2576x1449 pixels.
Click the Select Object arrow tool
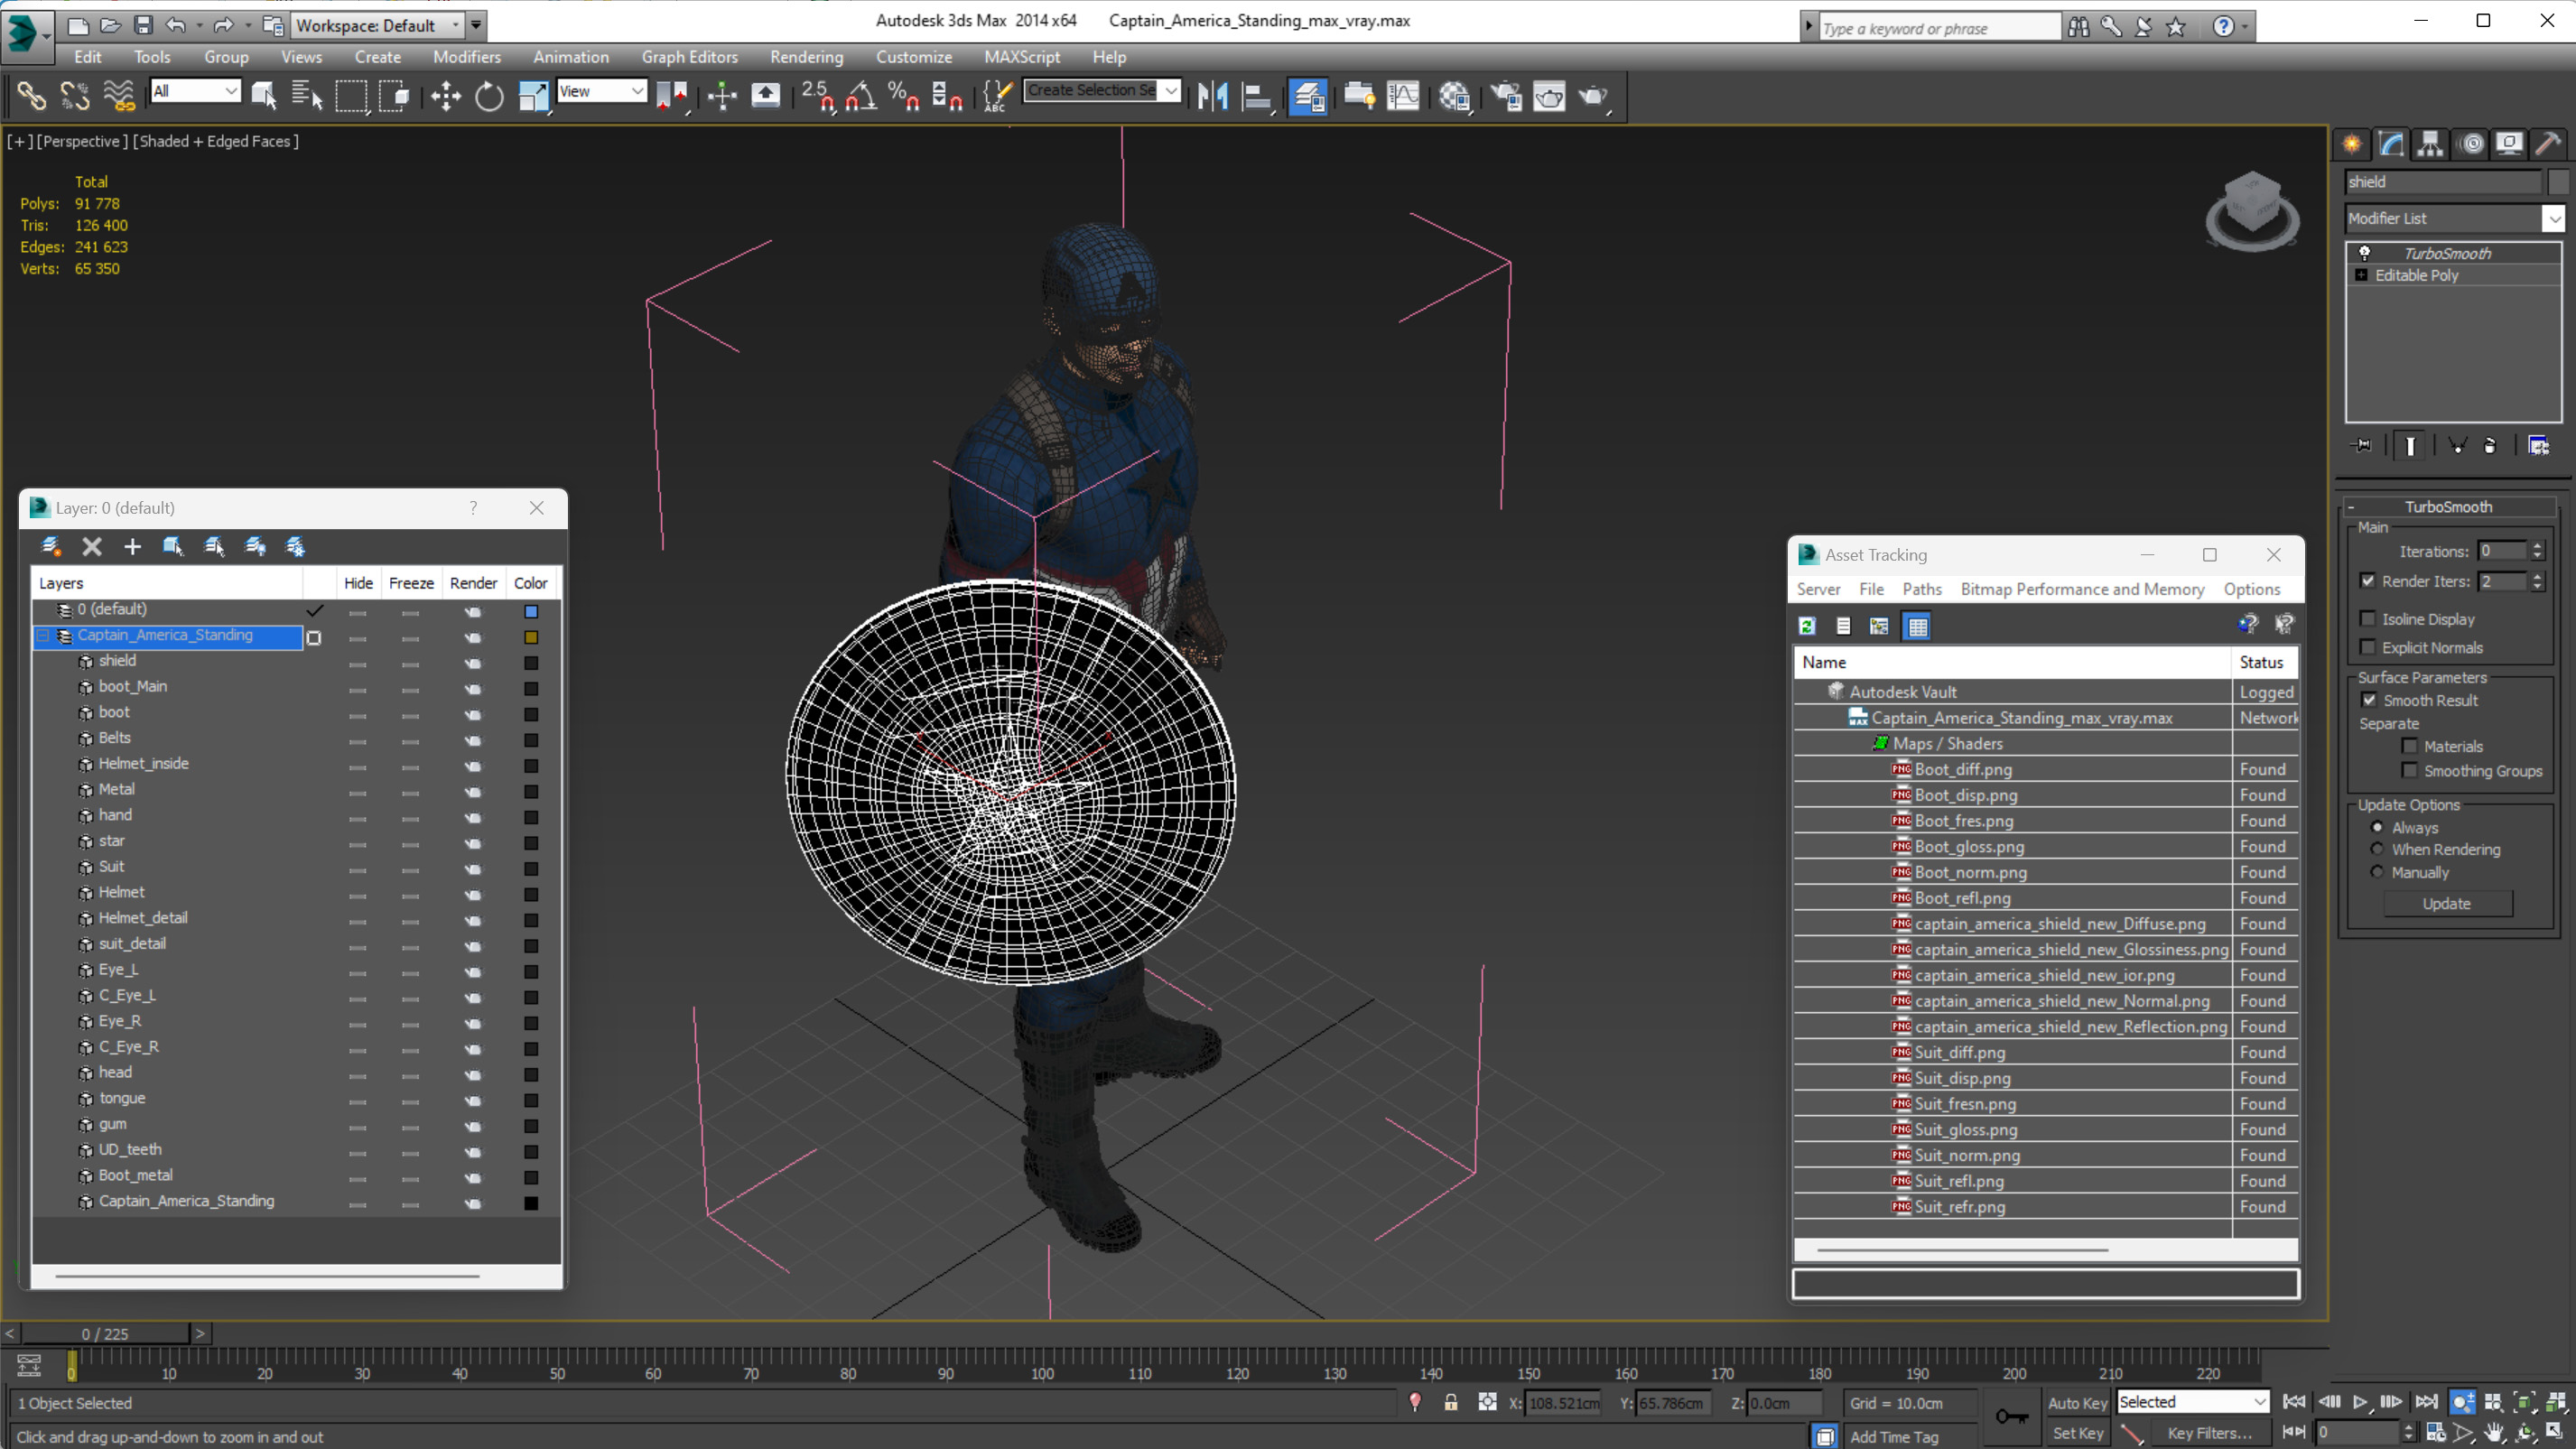coord(264,96)
